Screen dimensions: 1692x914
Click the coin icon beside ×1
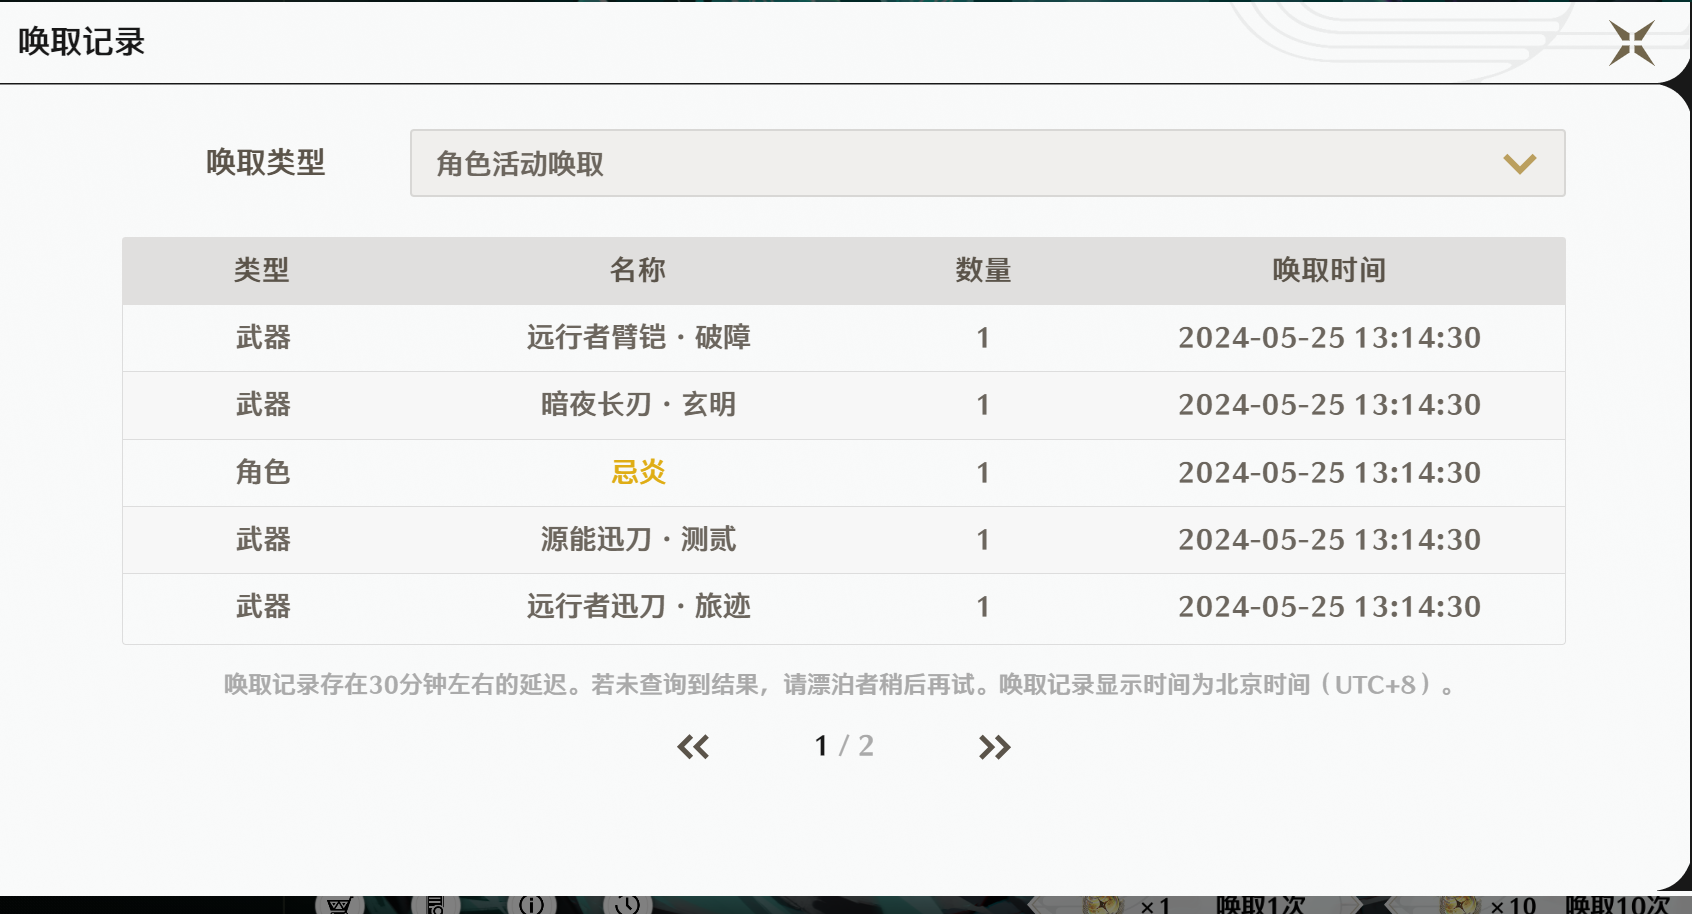(1104, 904)
